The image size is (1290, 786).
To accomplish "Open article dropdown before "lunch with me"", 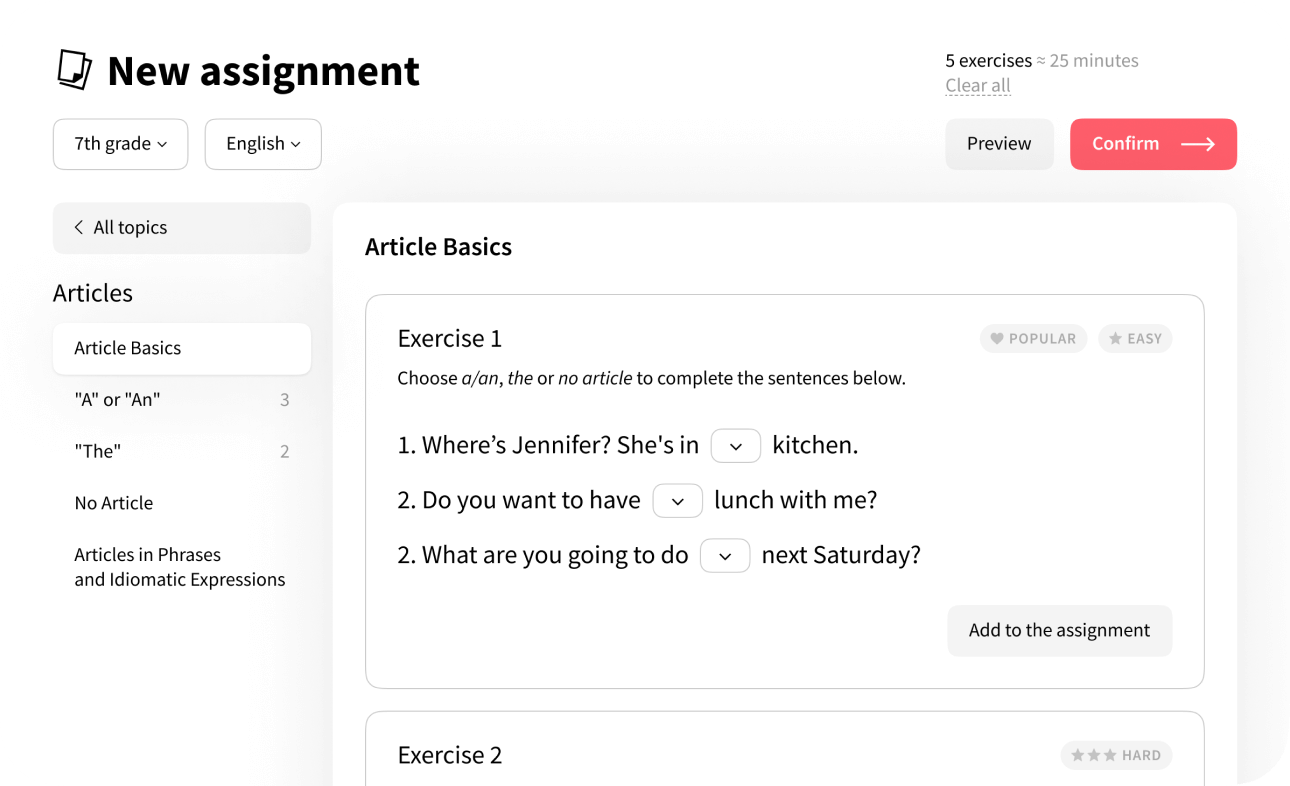I will click(677, 501).
